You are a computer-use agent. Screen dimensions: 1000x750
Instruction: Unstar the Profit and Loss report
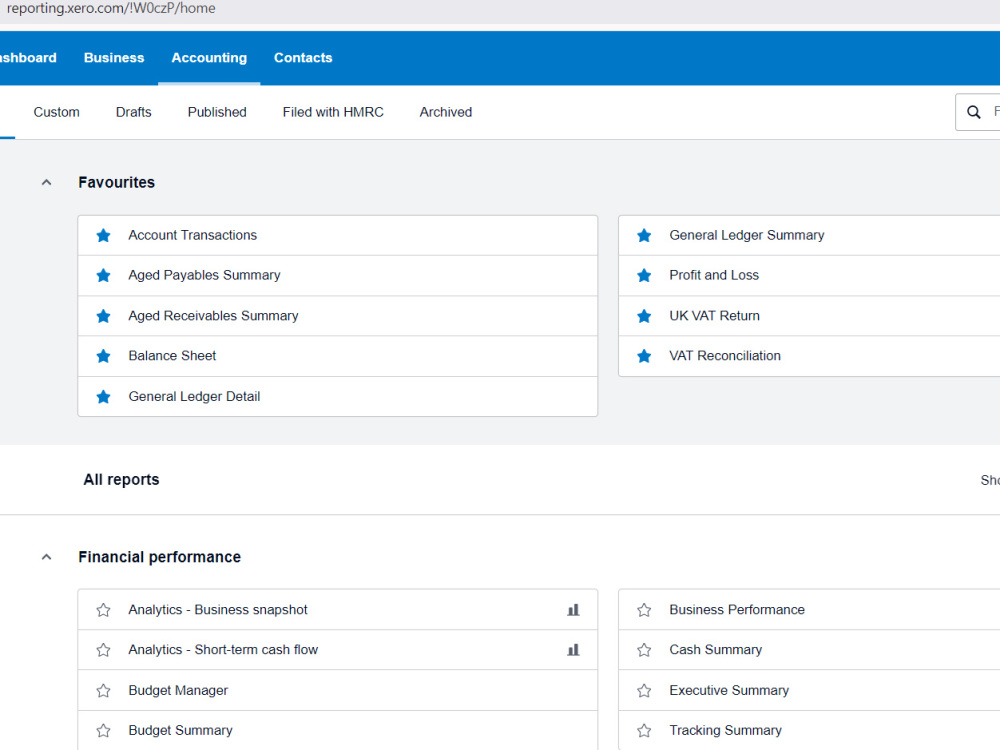point(644,276)
